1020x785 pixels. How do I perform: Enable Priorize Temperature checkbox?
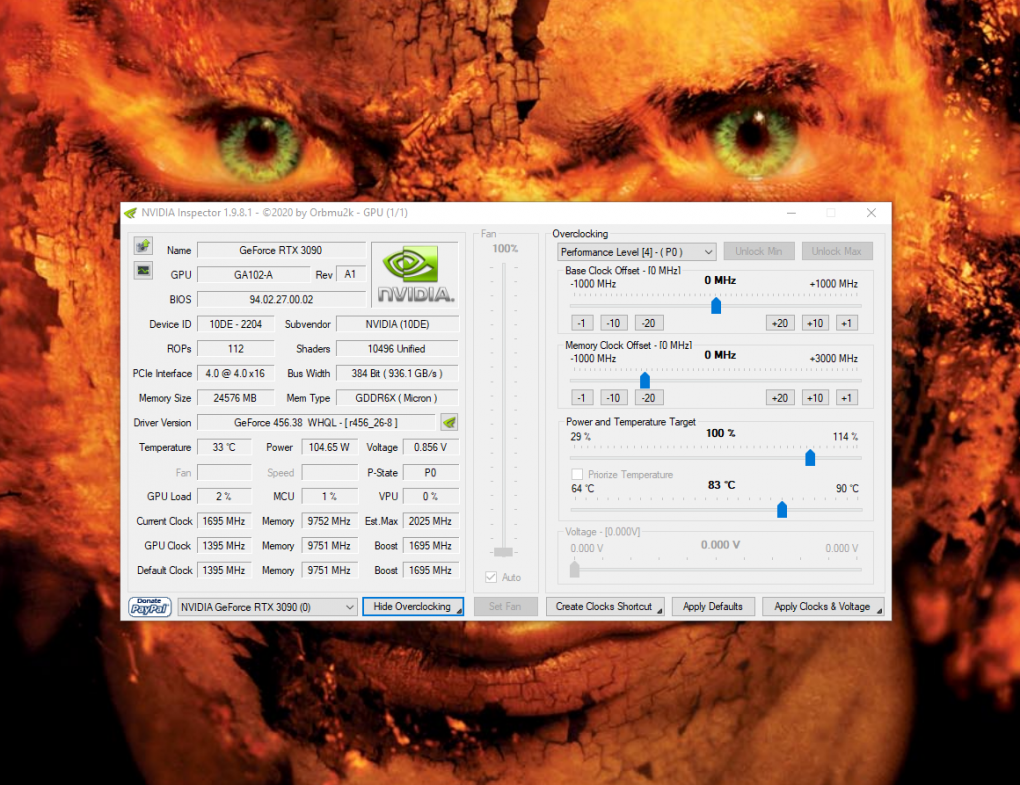(577, 474)
